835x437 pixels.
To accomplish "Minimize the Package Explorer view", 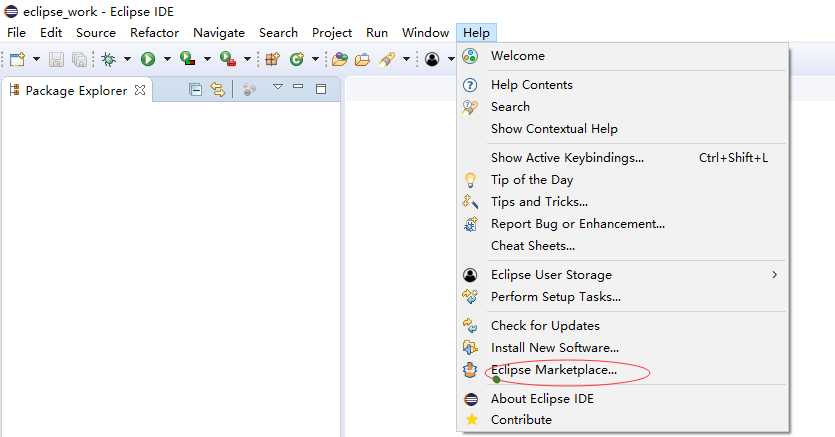I will [298, 86].
